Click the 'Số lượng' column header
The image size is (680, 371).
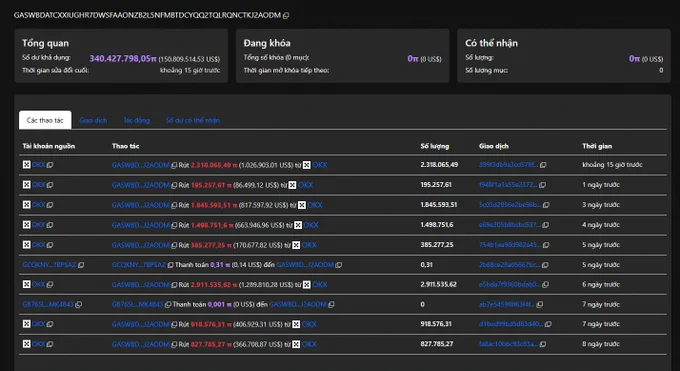(435, 146)
